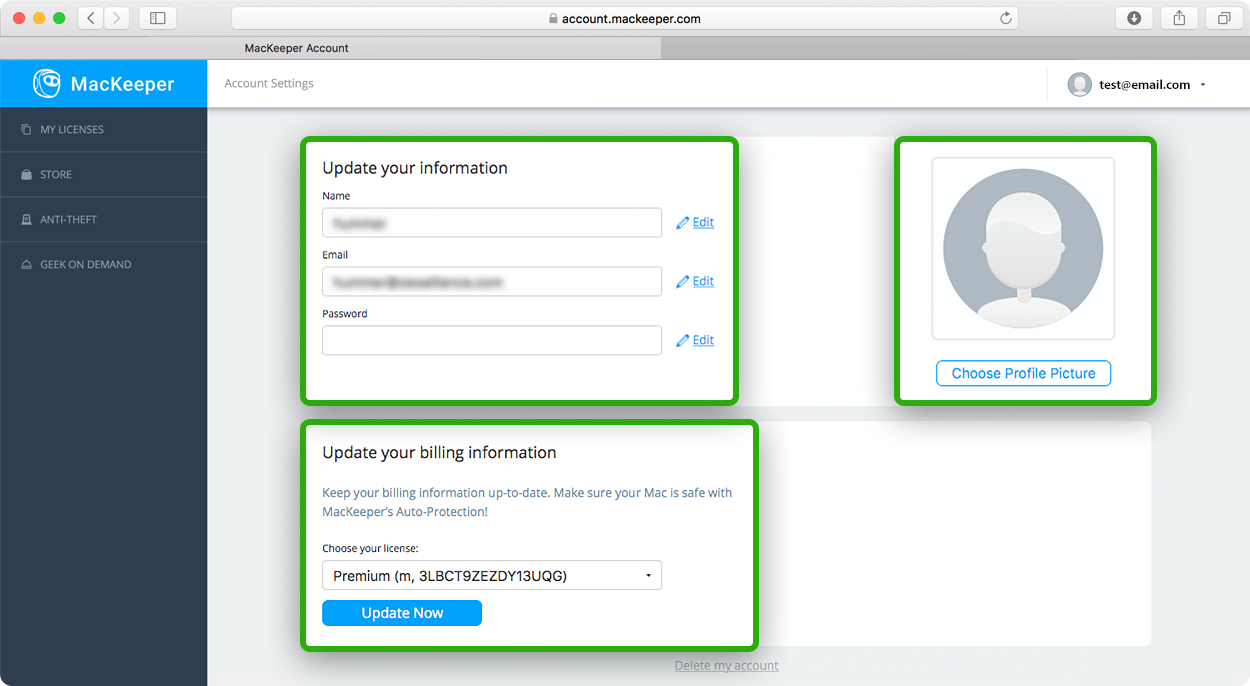Image resolution: width=1250 pixels, height=686 pixels.
Task: Toggle the Safari sidebar button
Action: (157, 18)
